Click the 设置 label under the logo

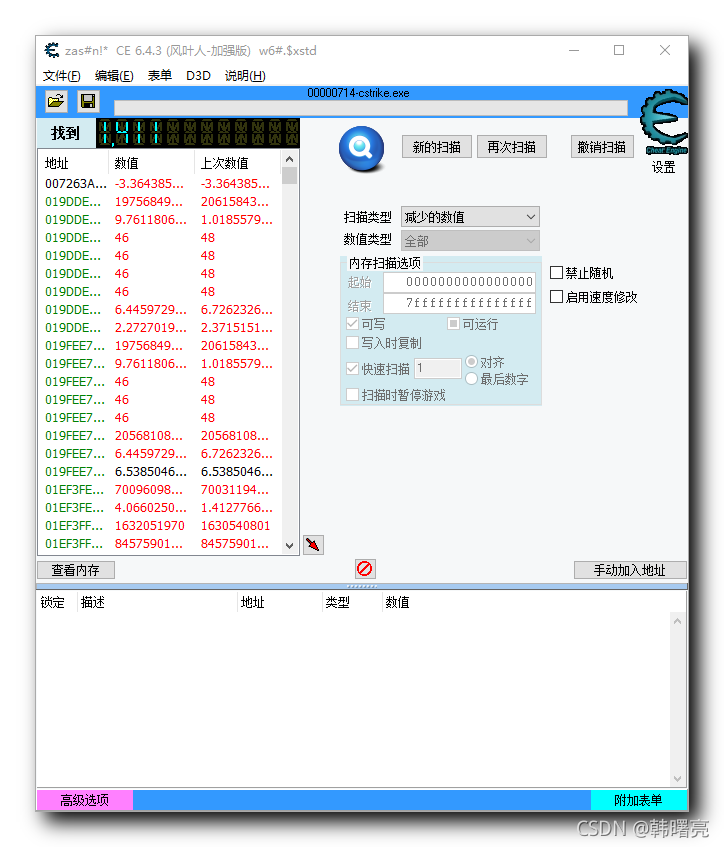[663, 167]
